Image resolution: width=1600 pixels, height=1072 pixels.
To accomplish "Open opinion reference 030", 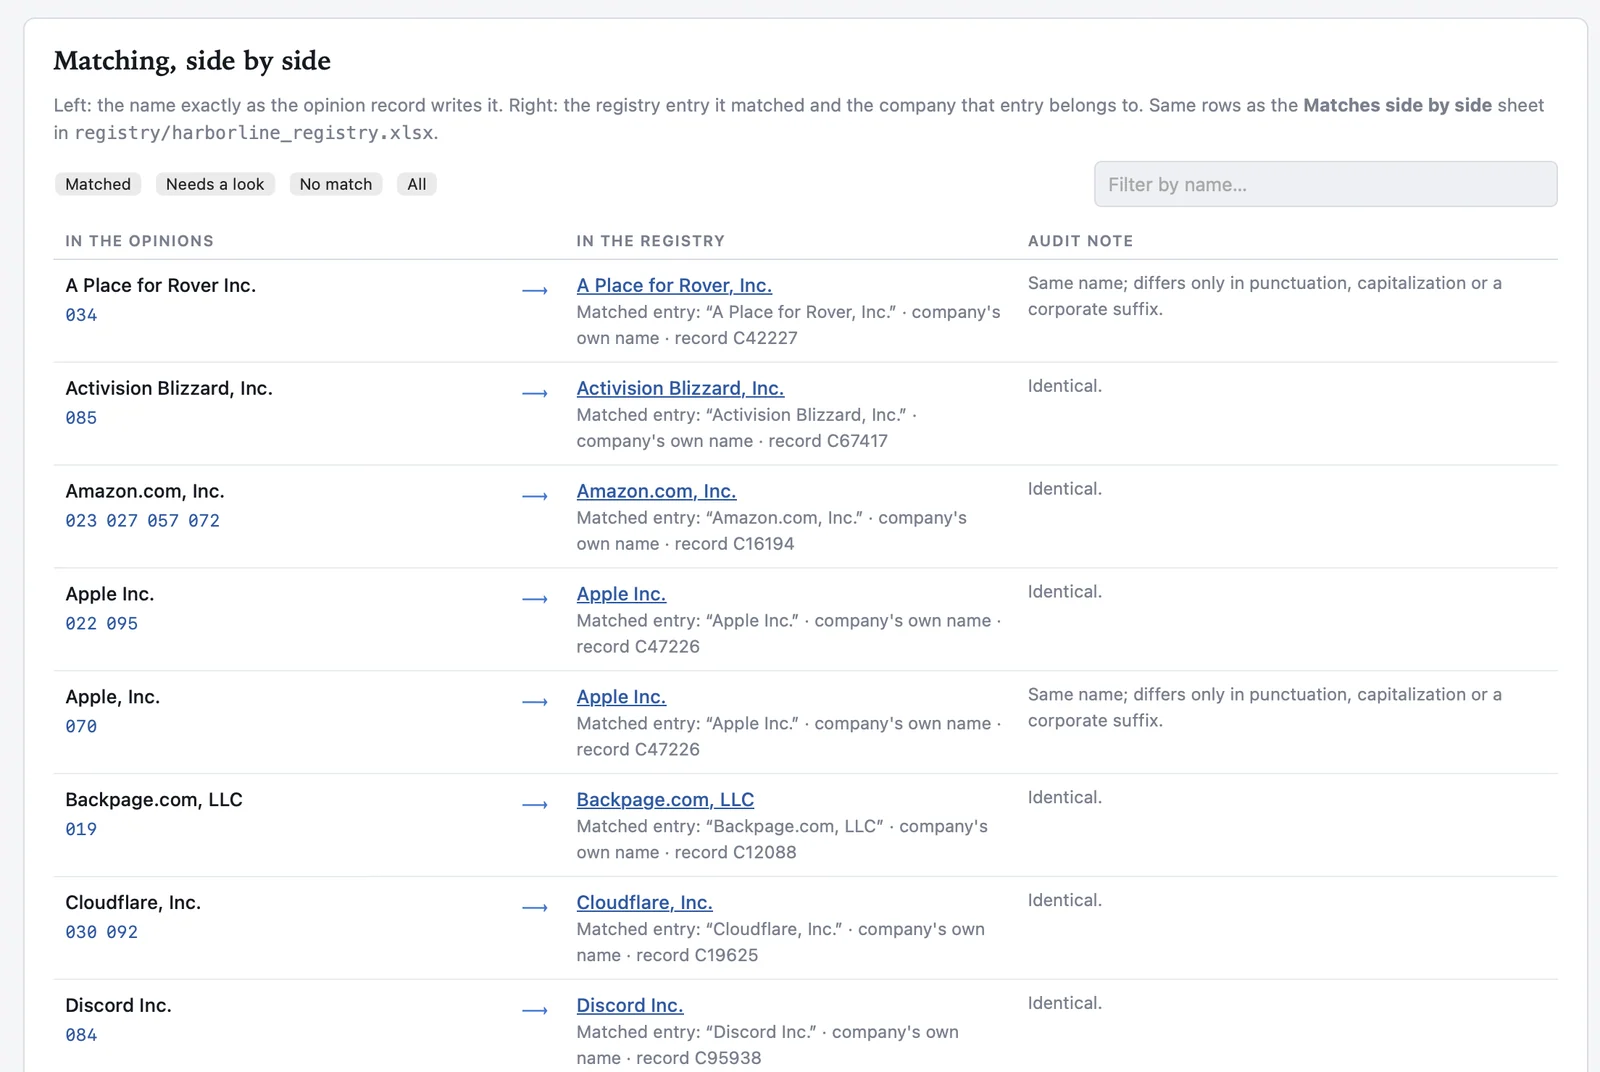I will (81, 932).
